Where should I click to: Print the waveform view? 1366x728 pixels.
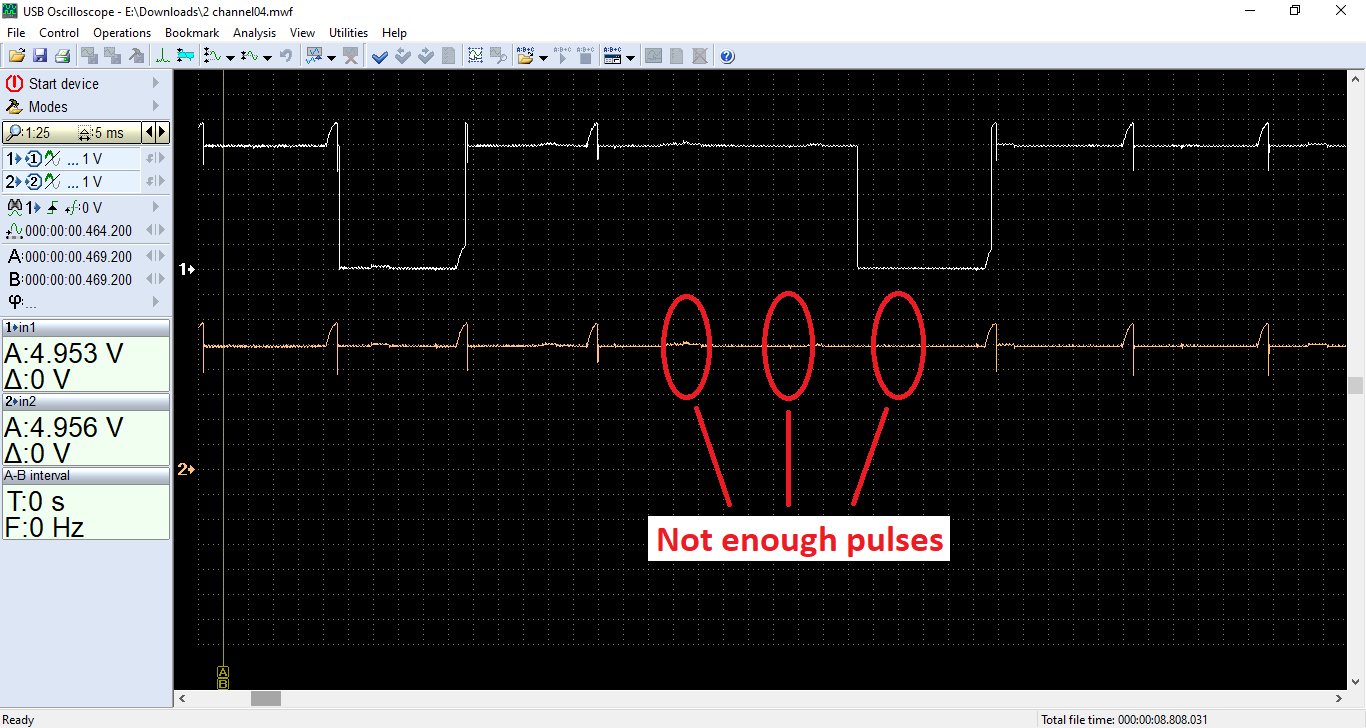point(61,55)
